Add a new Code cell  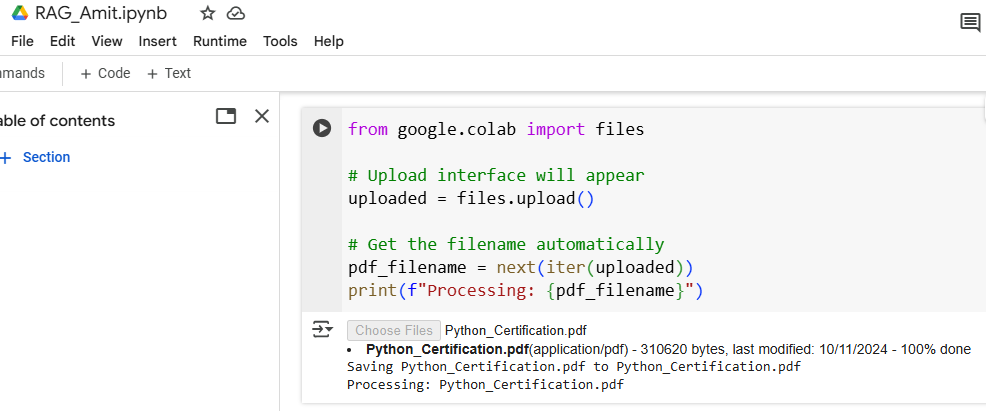(x=105, y=74)
